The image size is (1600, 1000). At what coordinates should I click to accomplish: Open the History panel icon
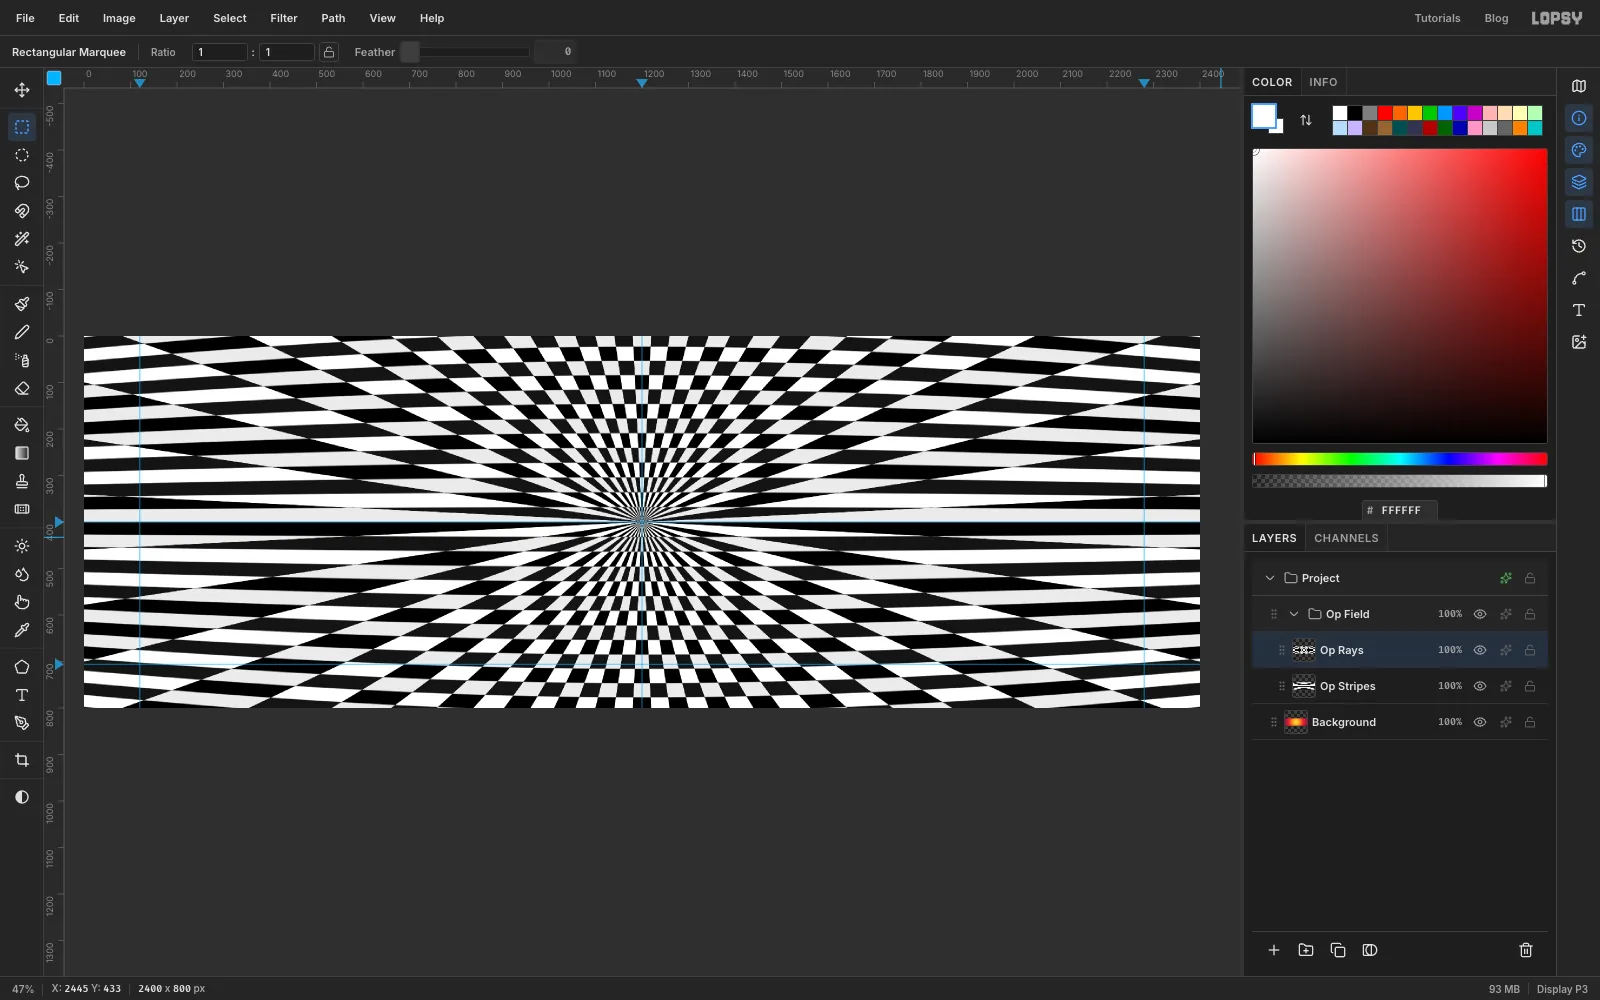coord(1579,246)
